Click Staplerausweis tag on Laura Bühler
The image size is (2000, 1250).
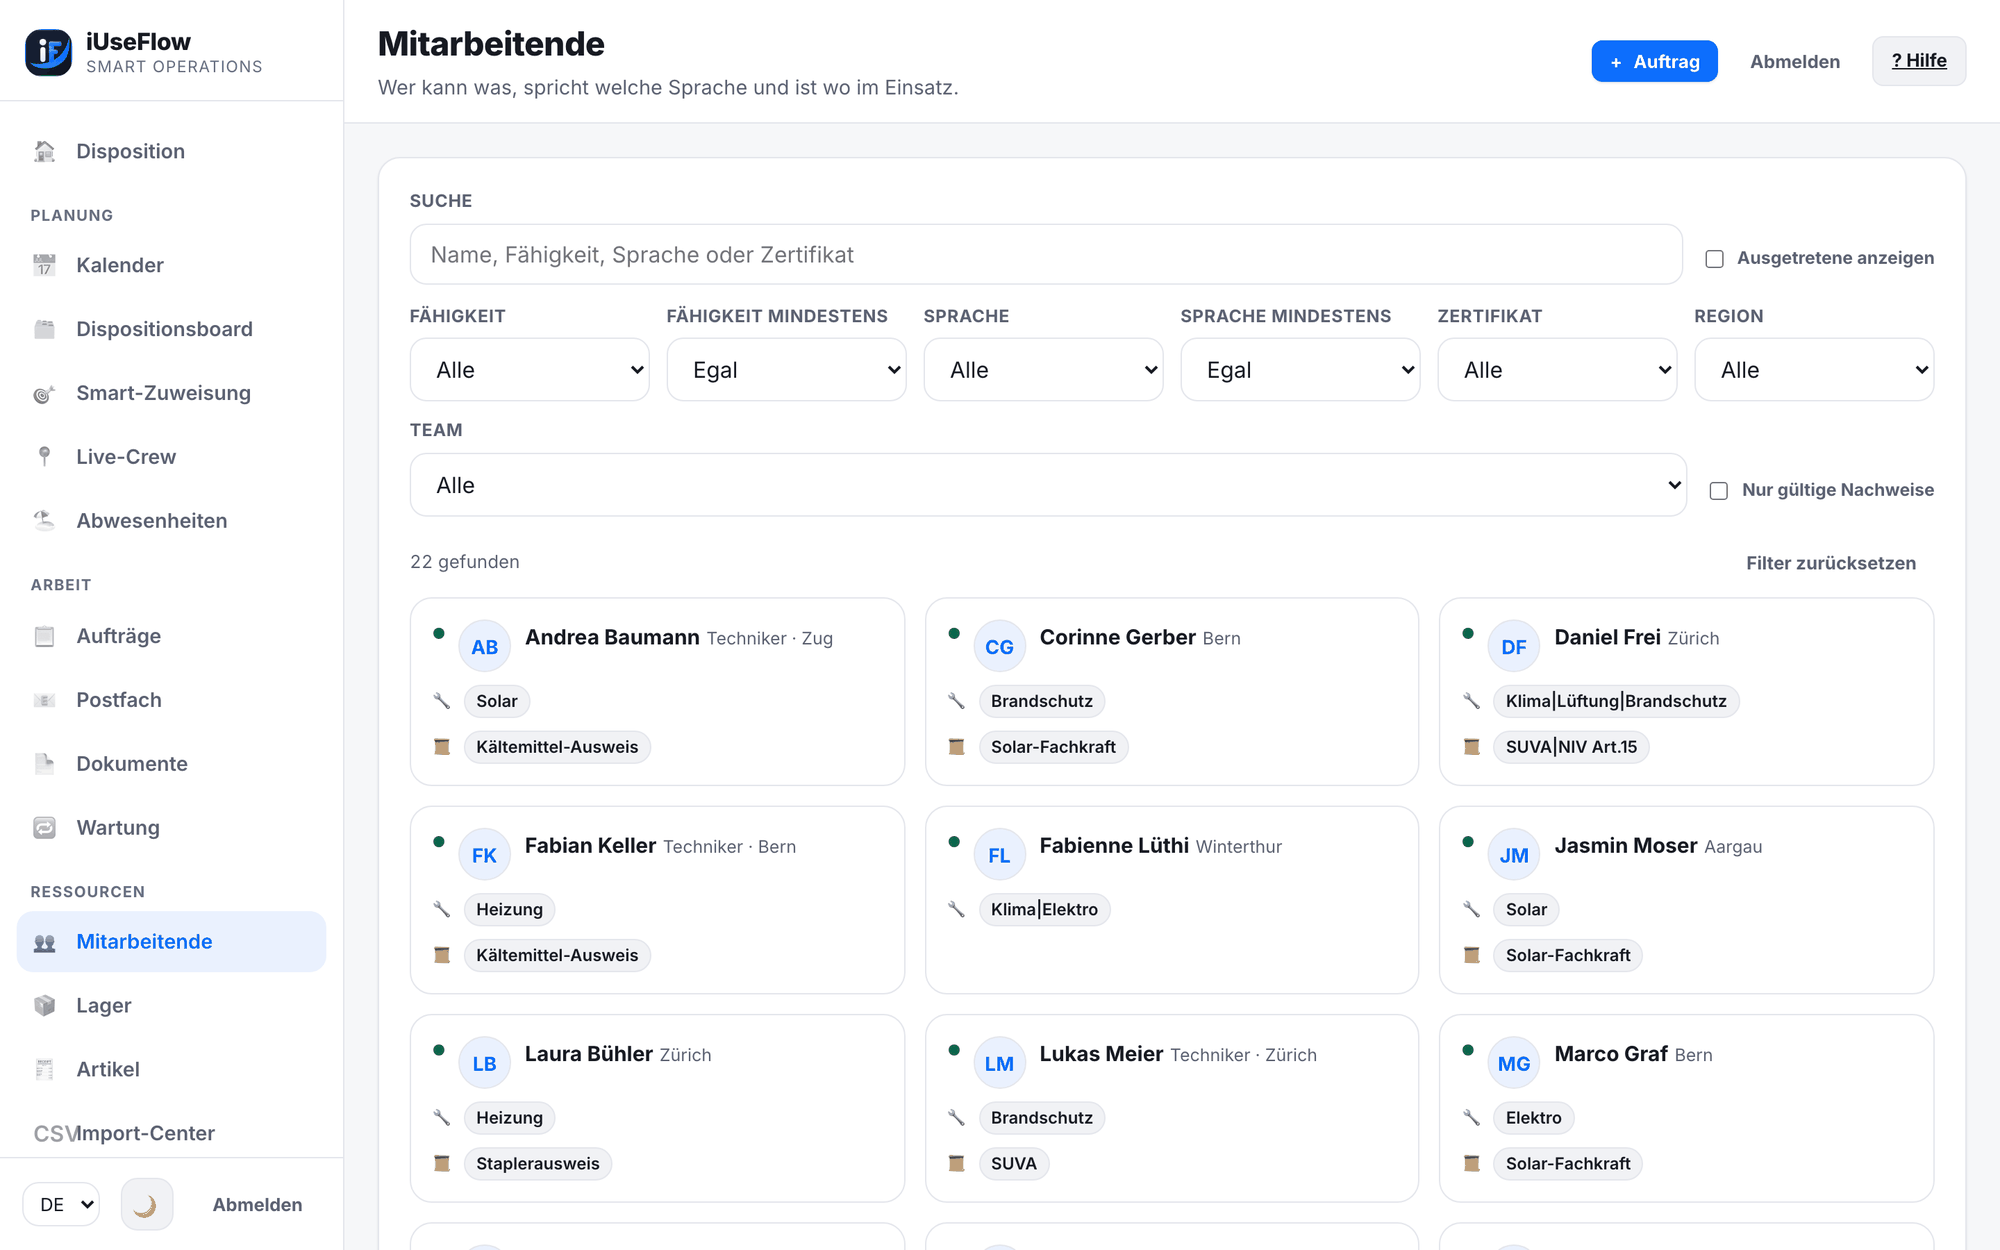click(538, 1164)
